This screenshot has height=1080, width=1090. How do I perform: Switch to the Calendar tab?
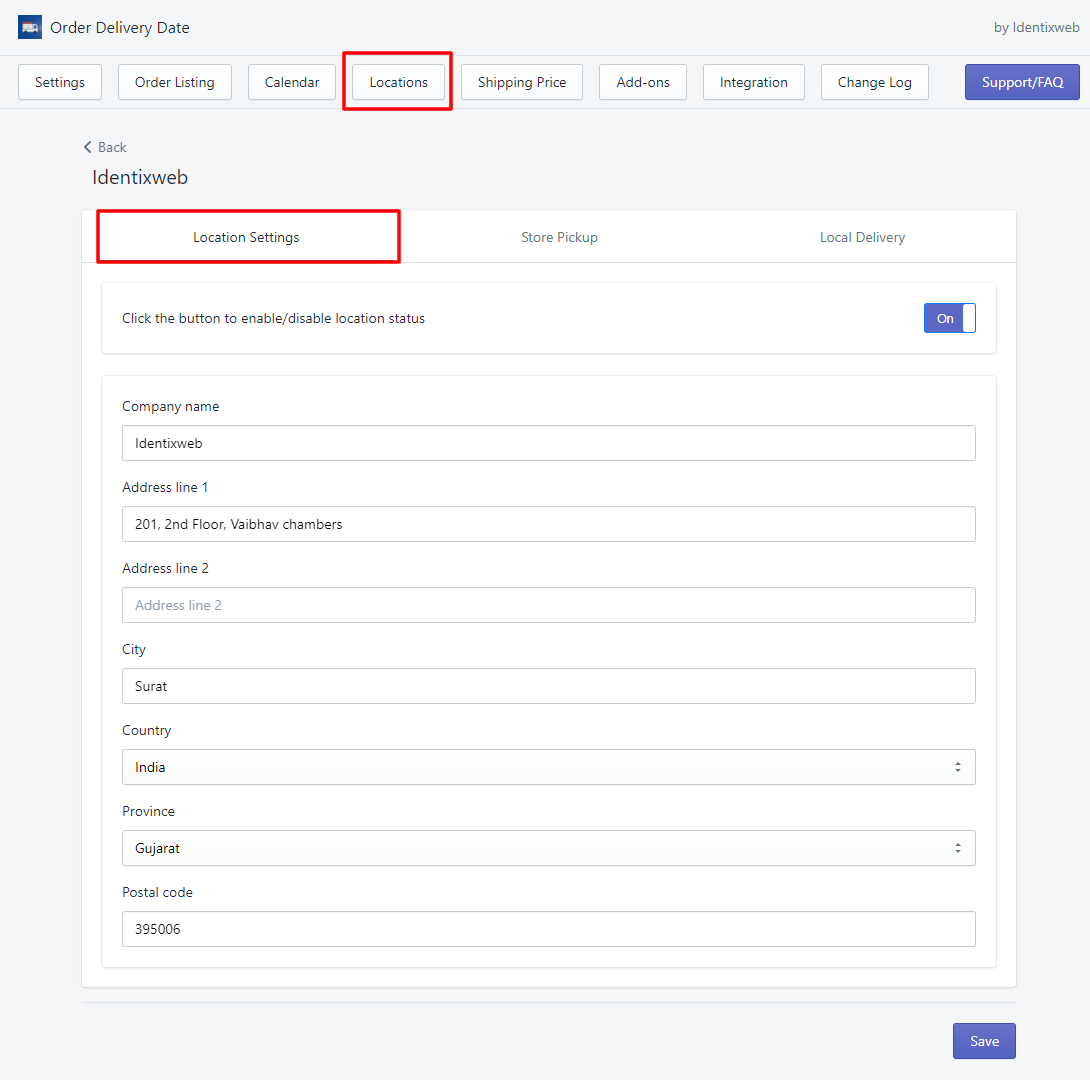(x=292, y=82)
